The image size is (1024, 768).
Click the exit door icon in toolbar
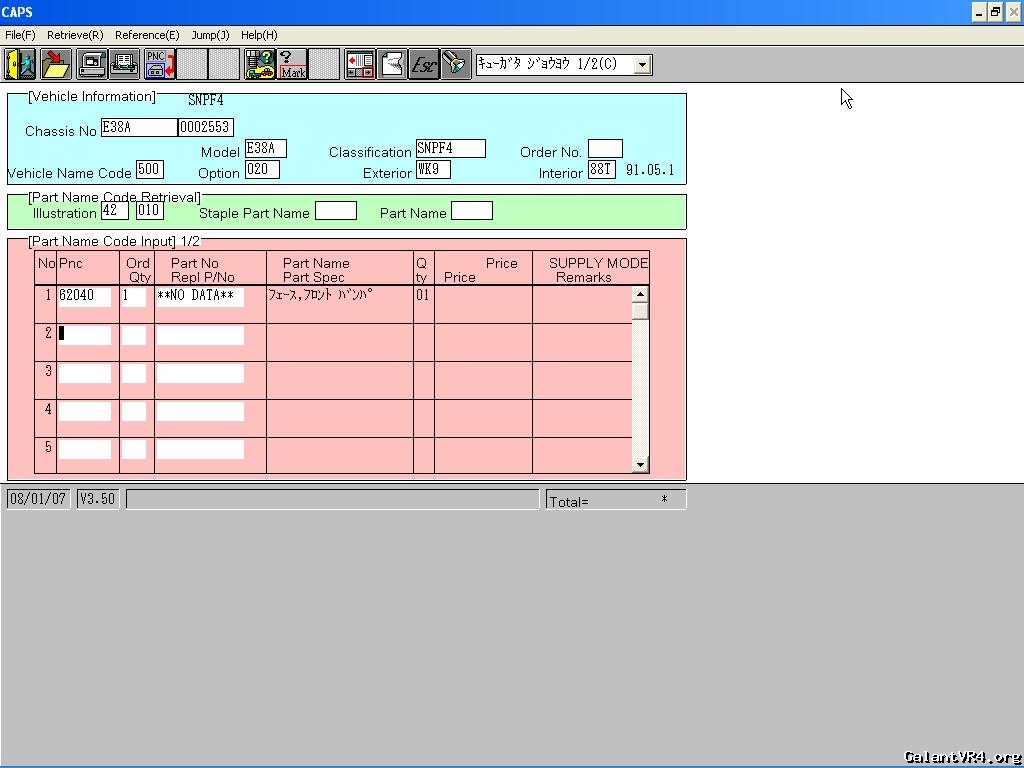20,64
